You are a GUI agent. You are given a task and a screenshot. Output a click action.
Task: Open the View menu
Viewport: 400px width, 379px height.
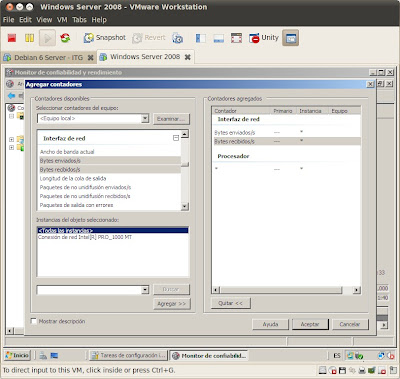44,20
